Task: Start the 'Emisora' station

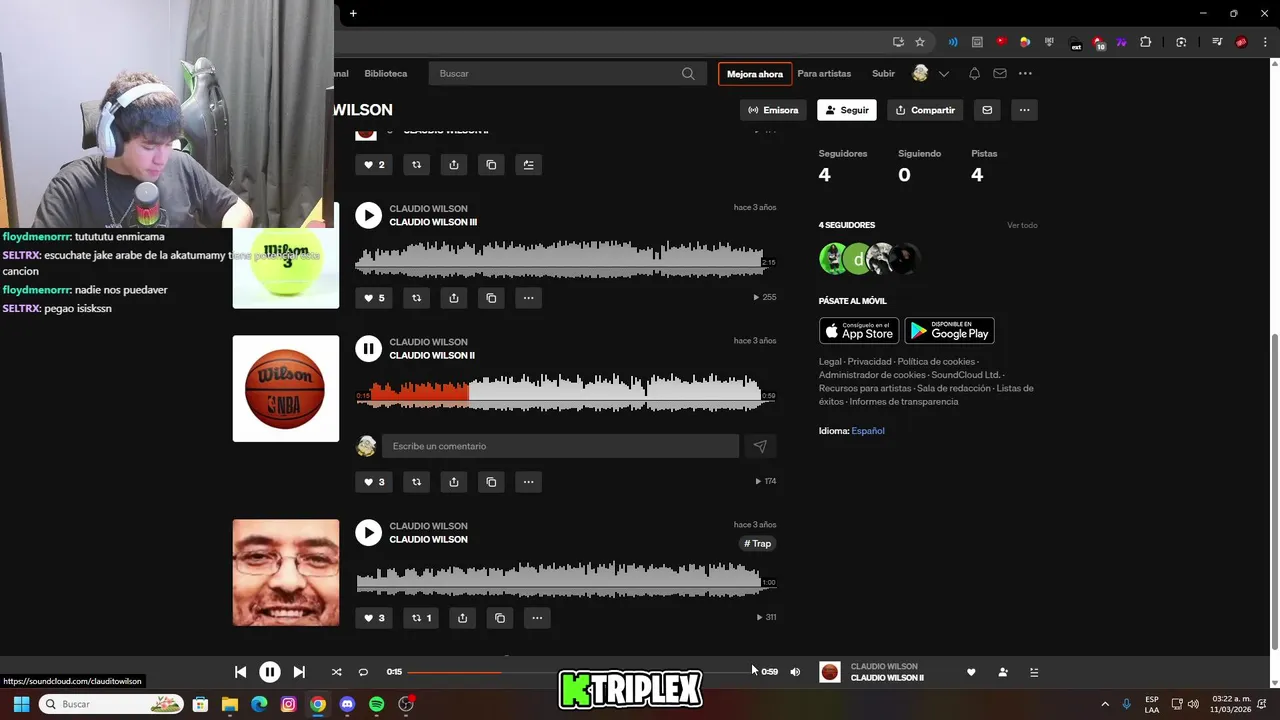Action: point(773,110)
